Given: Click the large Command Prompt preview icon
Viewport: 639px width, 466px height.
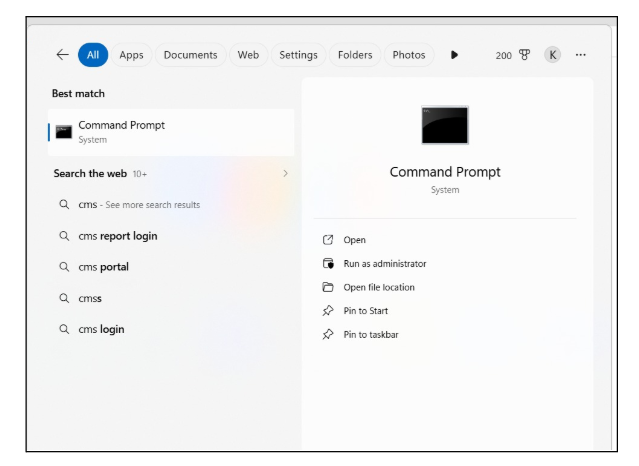Looking at the screenshot, I should click(445, 125).
